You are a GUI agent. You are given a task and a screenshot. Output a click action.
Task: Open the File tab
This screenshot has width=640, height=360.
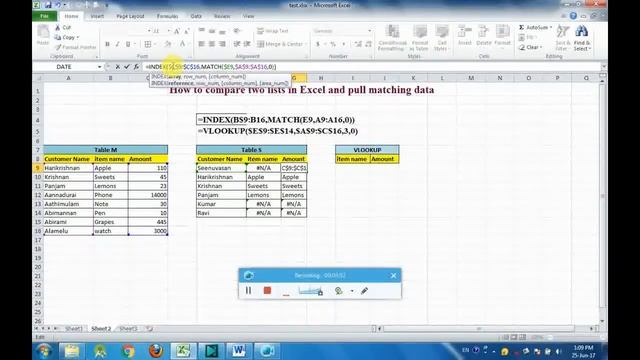pyautogui.click(x=44, y=16)
